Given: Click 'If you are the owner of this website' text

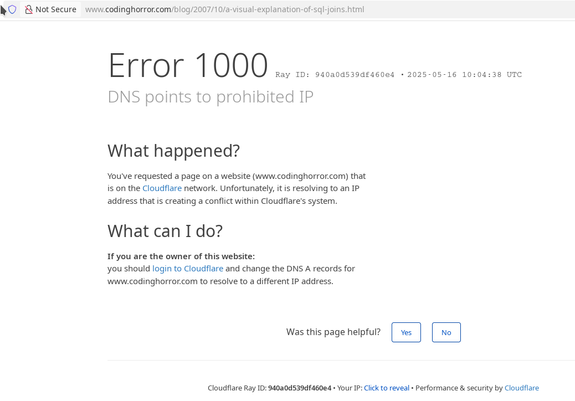Looking at the screenshot, I should pos(181,256).
